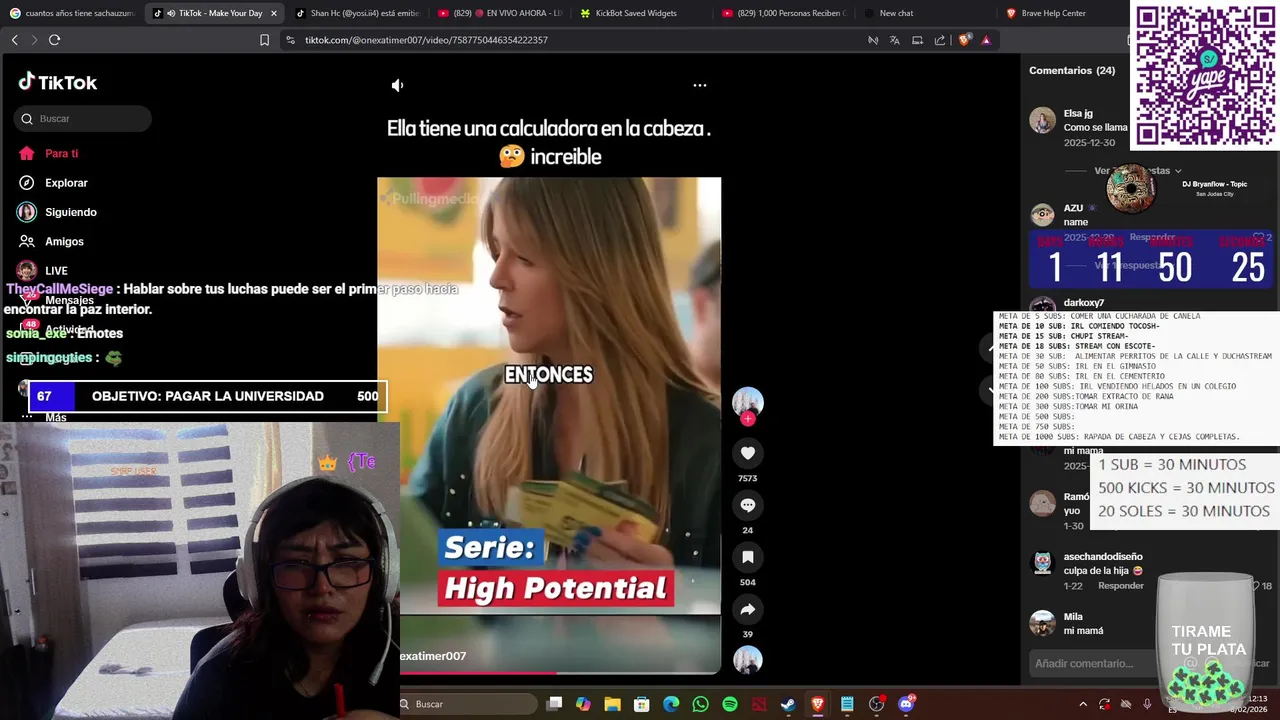Screen dimensions: 1280x720
Task: Click the Windows taskbar Buscar search box
Action: (467, 704)
